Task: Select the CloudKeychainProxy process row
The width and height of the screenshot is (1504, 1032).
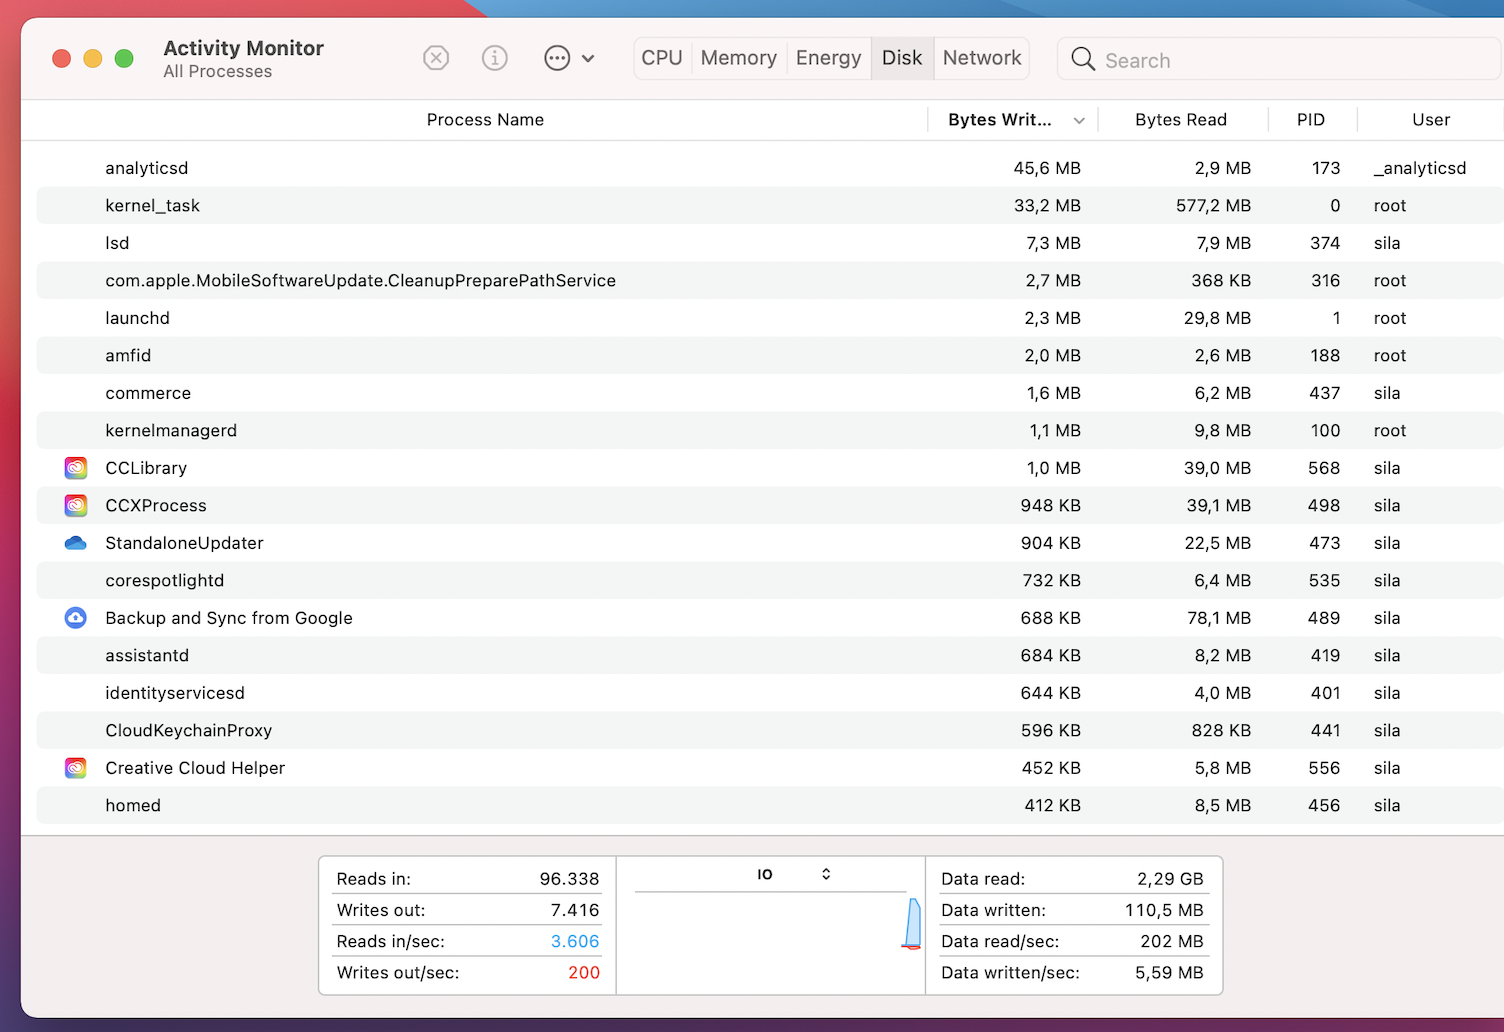Action: pos(770,731)
